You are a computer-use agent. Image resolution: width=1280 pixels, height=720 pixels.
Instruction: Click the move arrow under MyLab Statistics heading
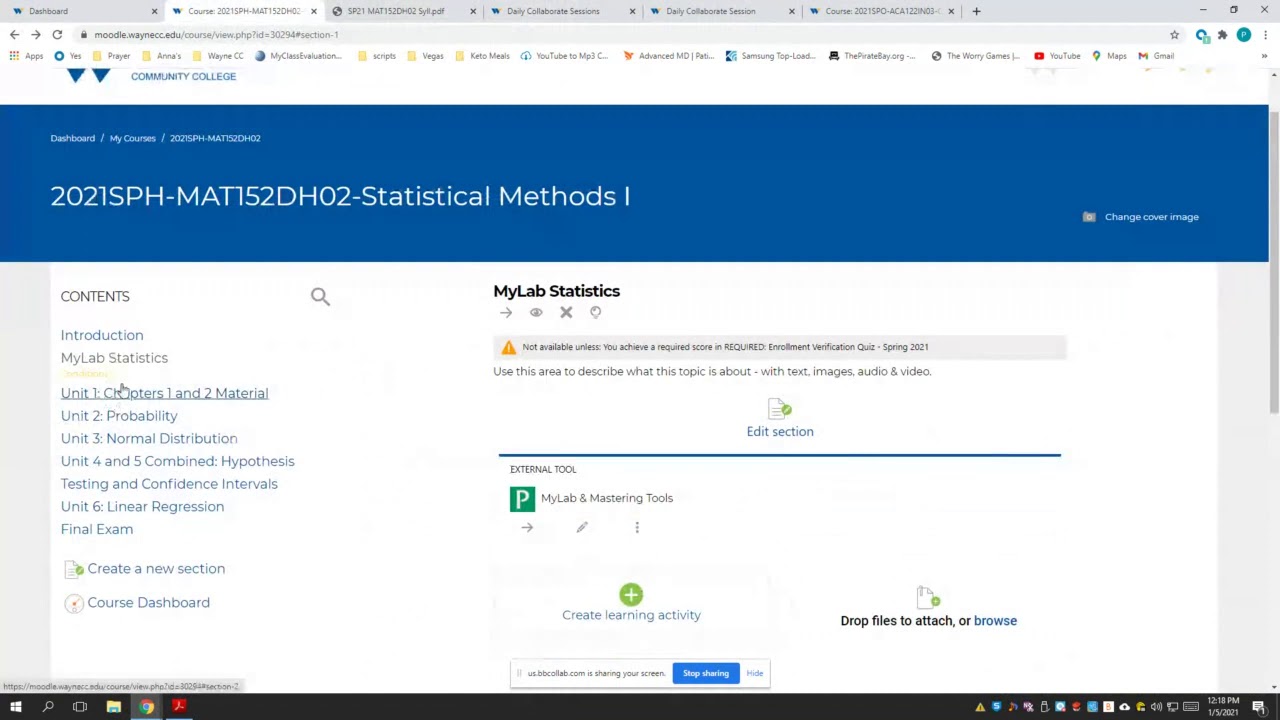[506, 313]
